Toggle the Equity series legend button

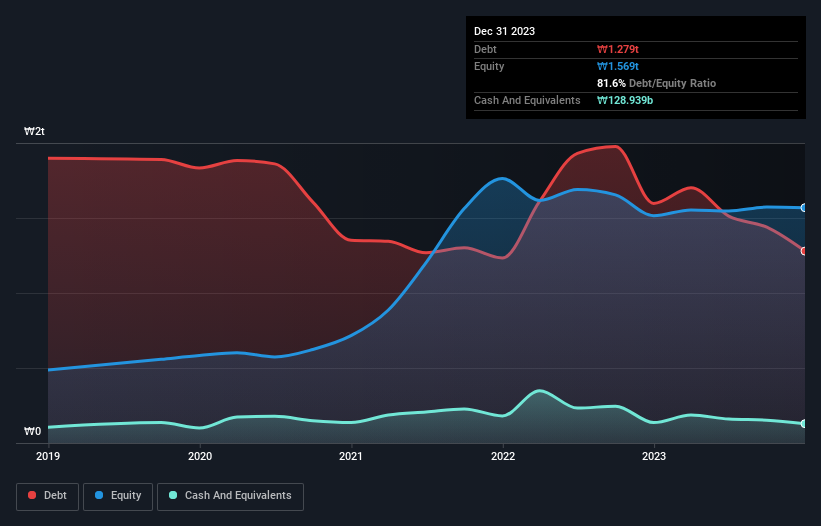point(118,496)
